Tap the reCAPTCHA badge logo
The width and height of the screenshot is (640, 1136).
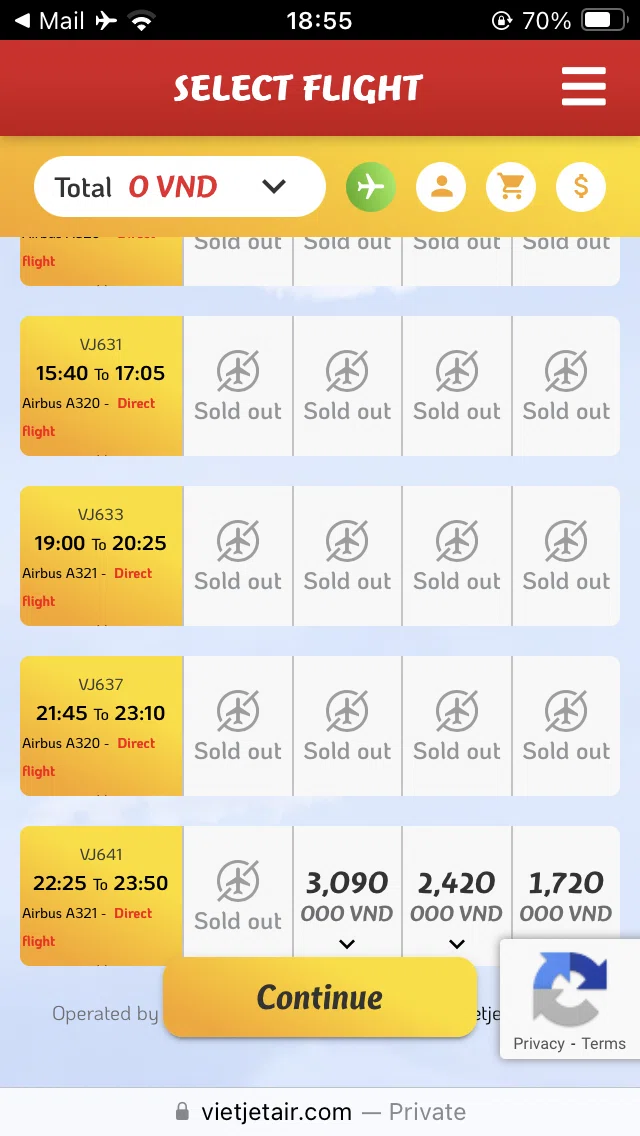coord(570,987)
